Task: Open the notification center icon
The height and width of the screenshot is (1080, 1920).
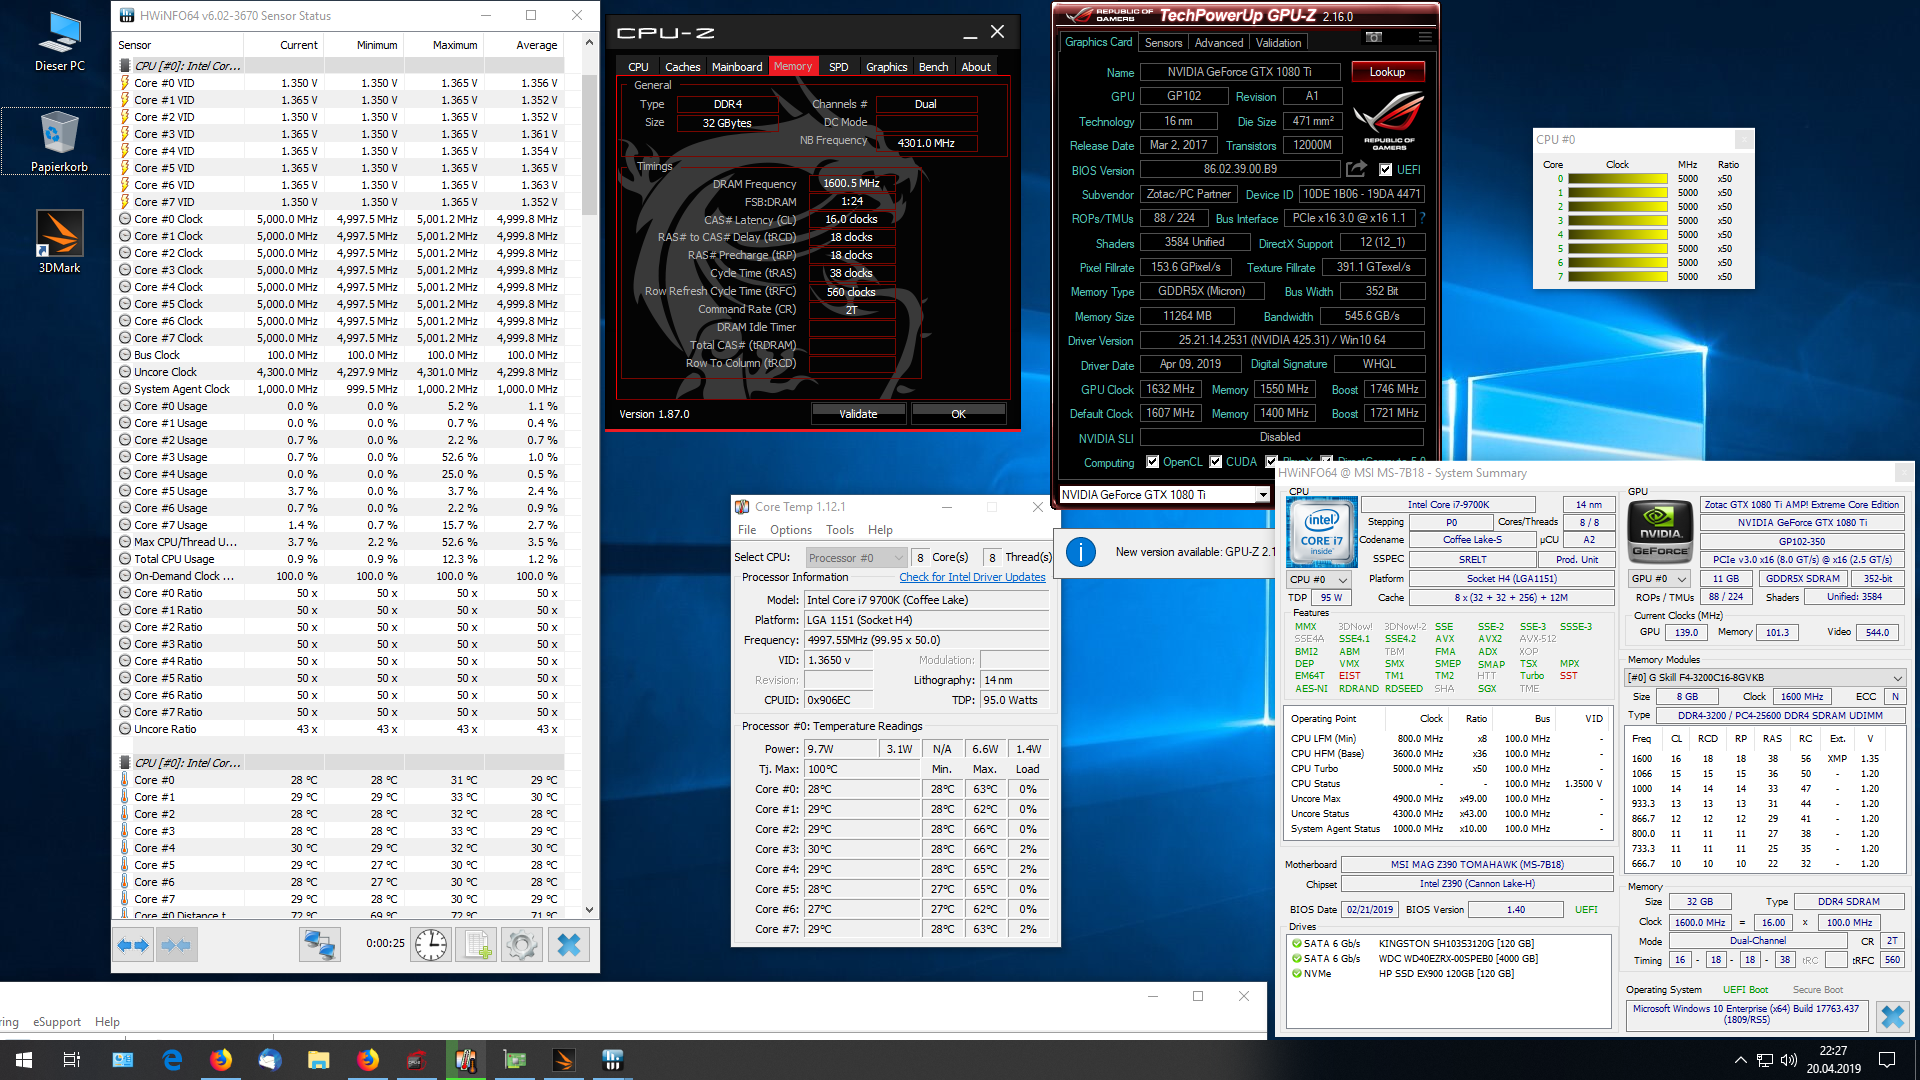Action: coord(1887,1060)
